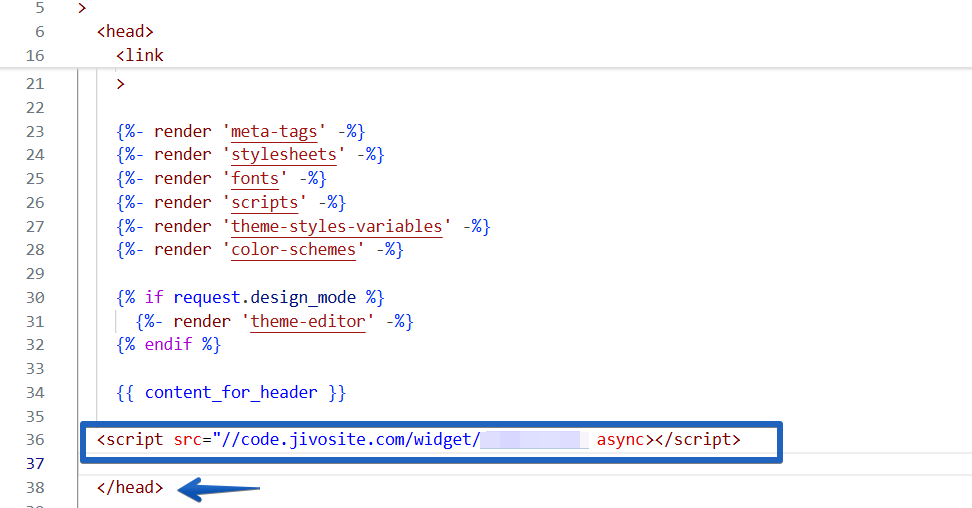Click the blue arrow pointing to the head tag
Viewport: 972px width, 508px height.
click(219, 489)
